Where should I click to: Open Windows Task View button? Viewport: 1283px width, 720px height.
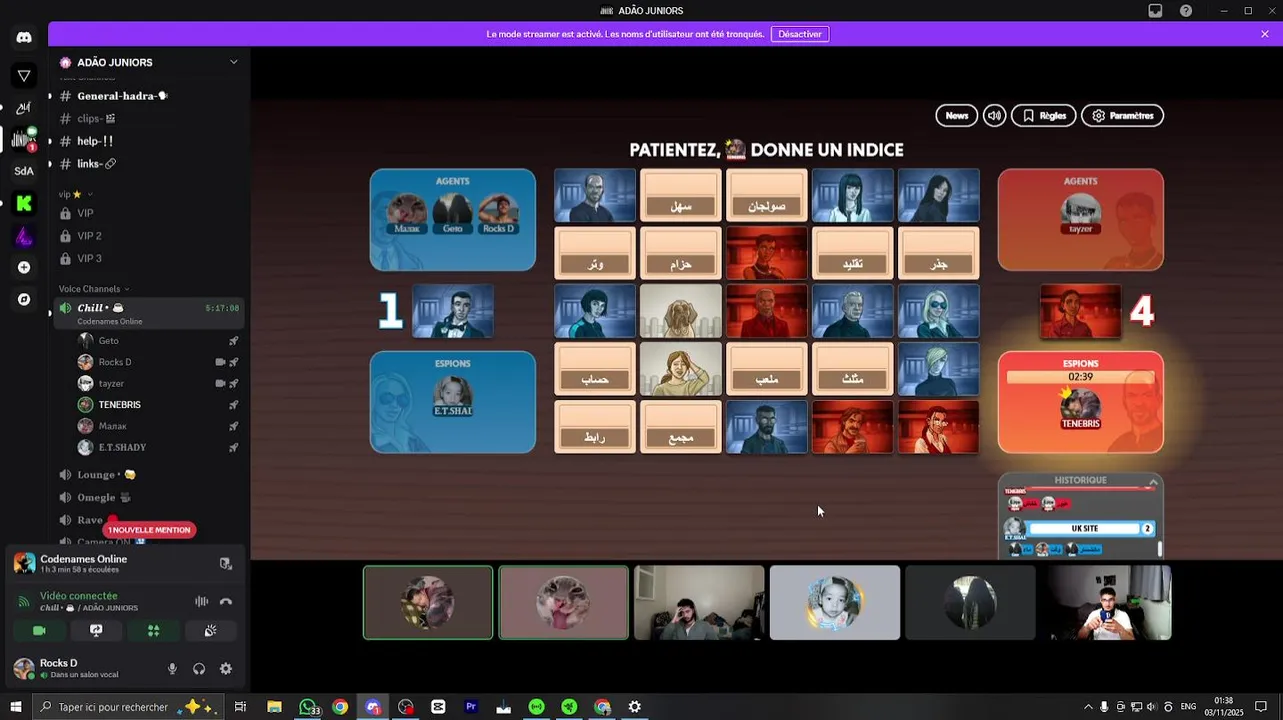click(x=240, y=707)
